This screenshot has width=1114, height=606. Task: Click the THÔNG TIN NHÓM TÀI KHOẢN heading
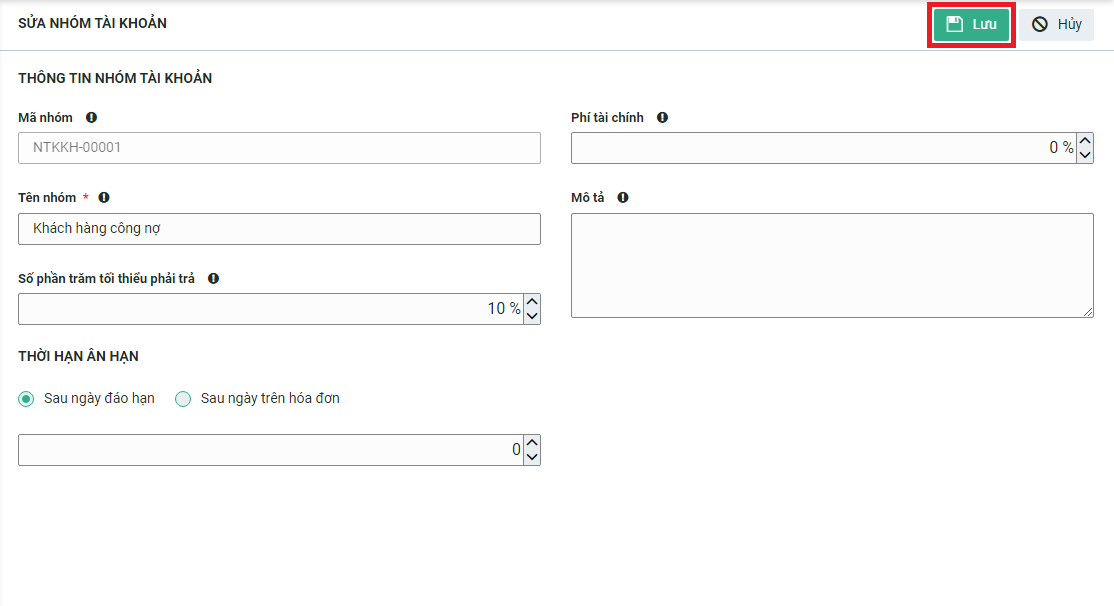115,78
